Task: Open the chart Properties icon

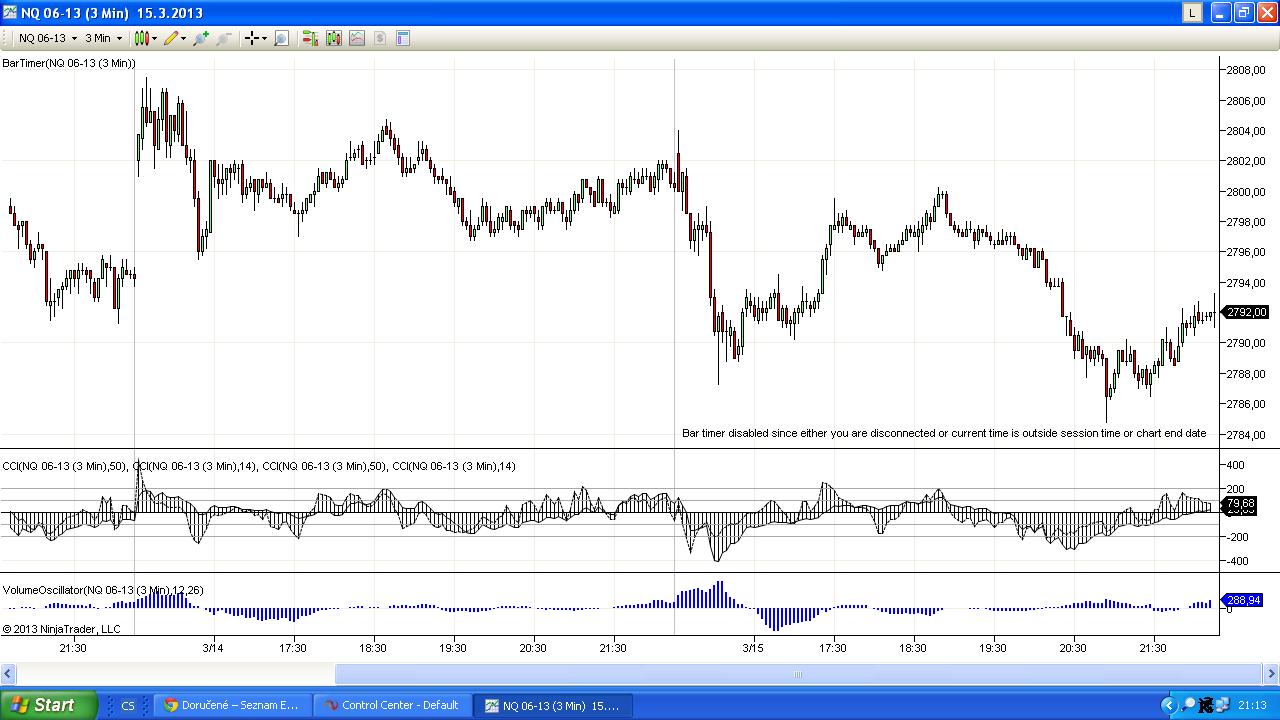Action: click(x=403, y=38)
